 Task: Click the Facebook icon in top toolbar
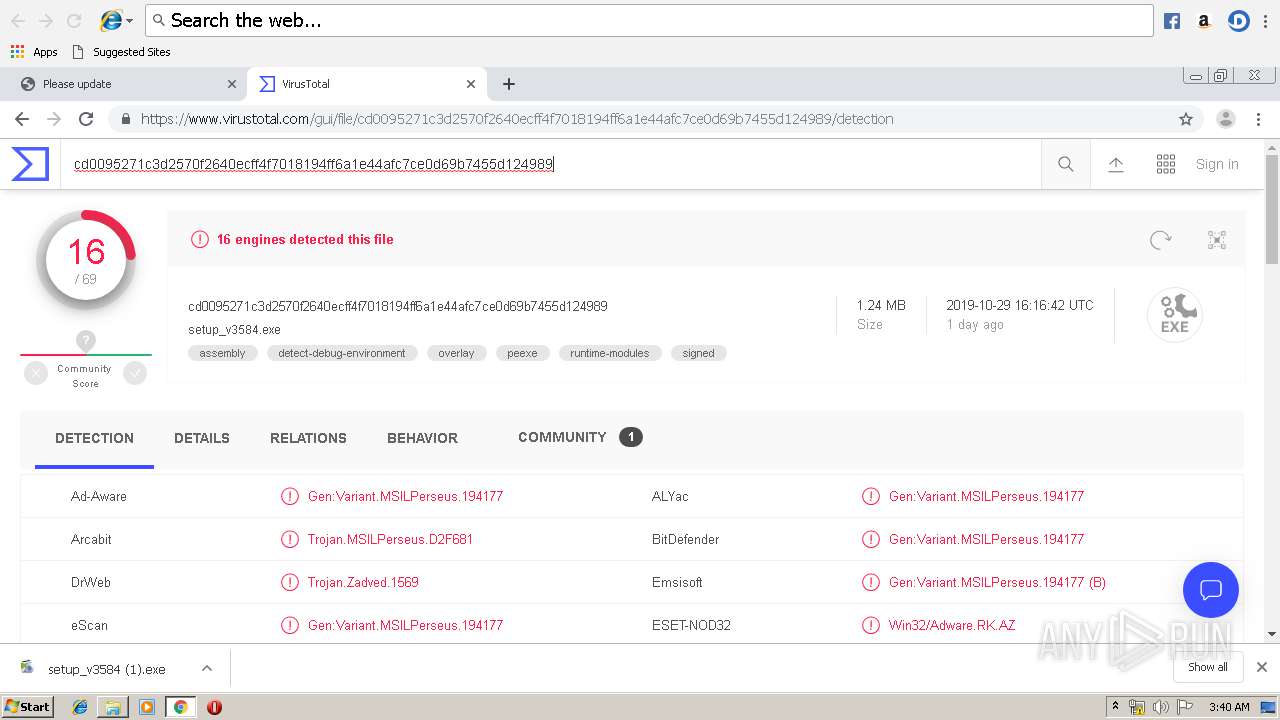point(1172,21)
